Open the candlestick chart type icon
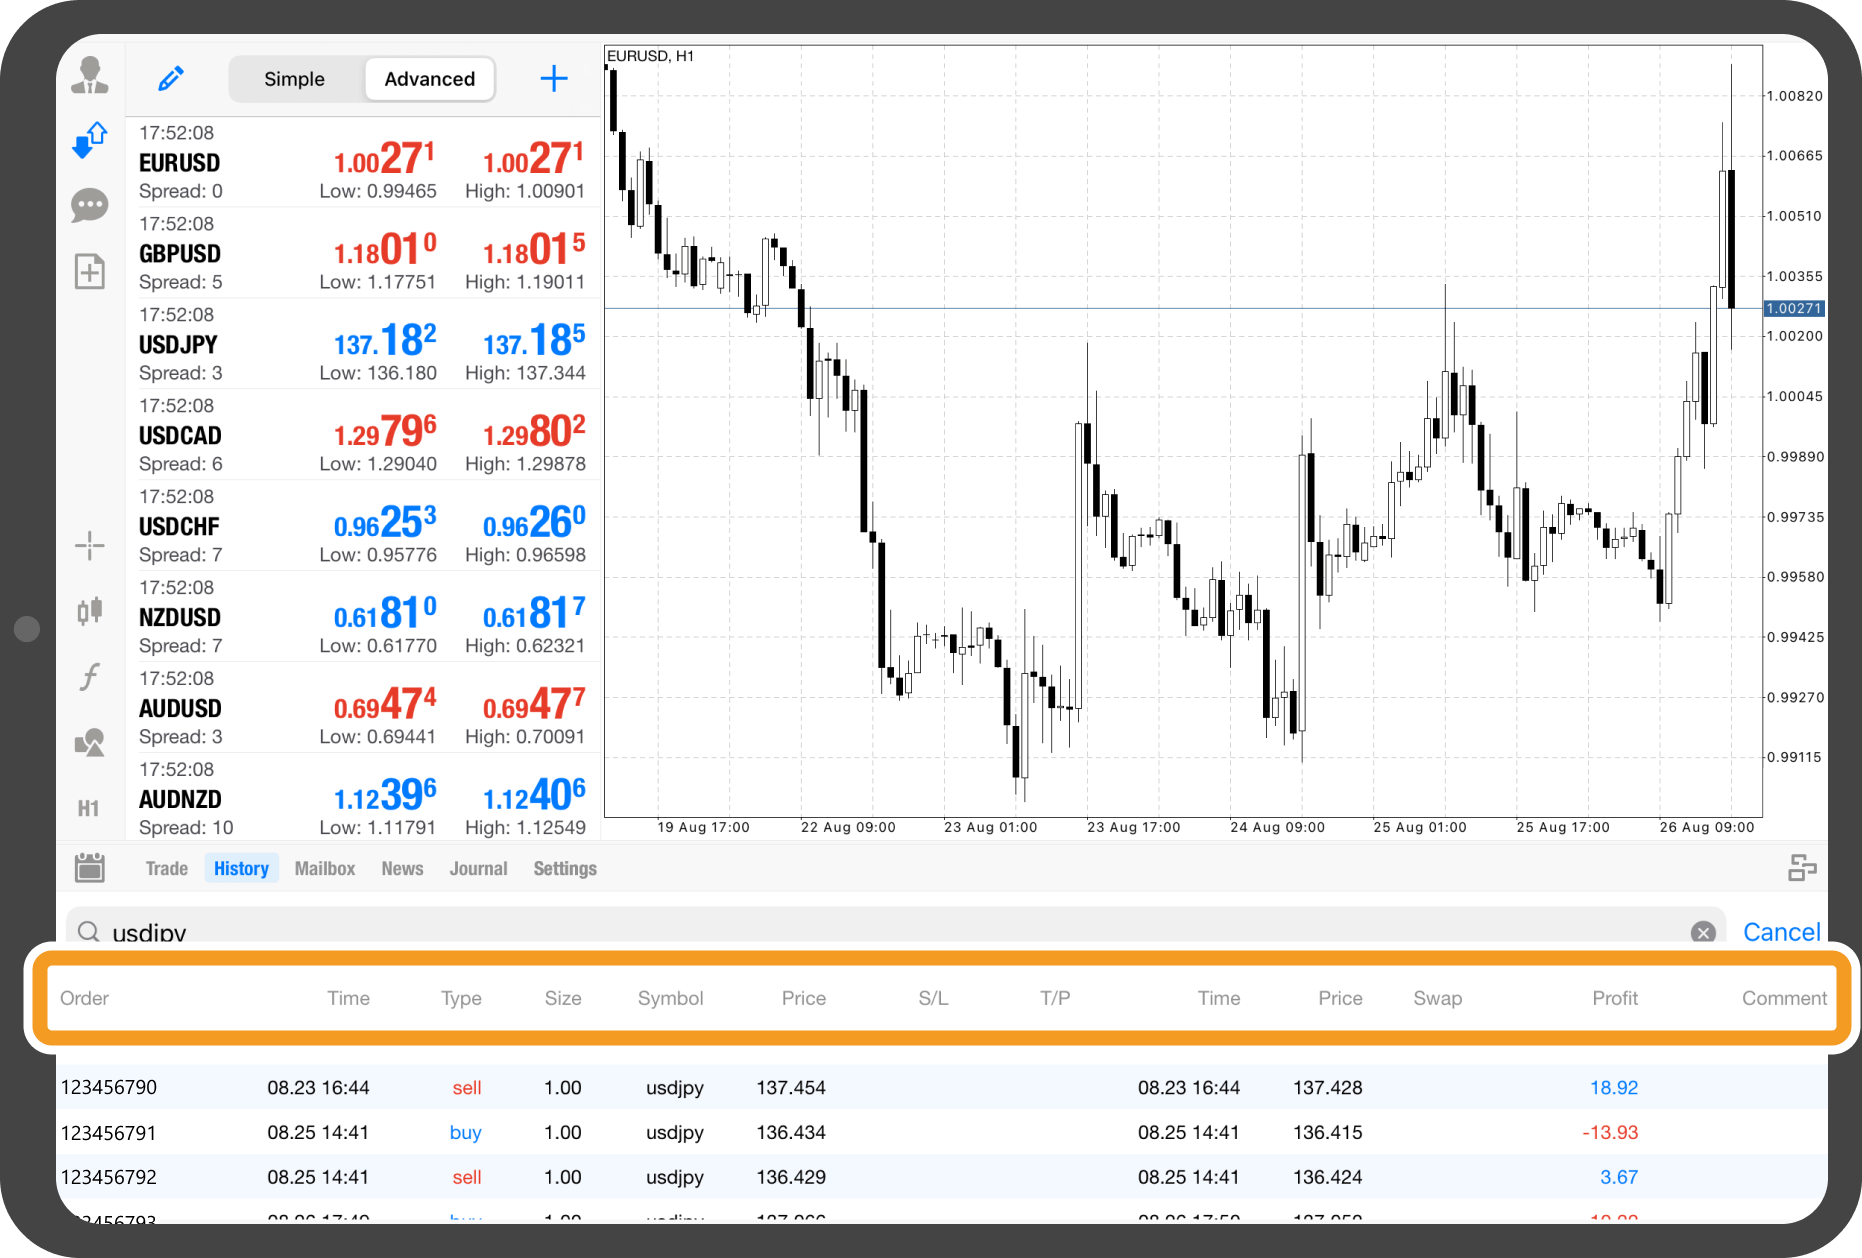 pyautogui.click(x=90, y=610)
